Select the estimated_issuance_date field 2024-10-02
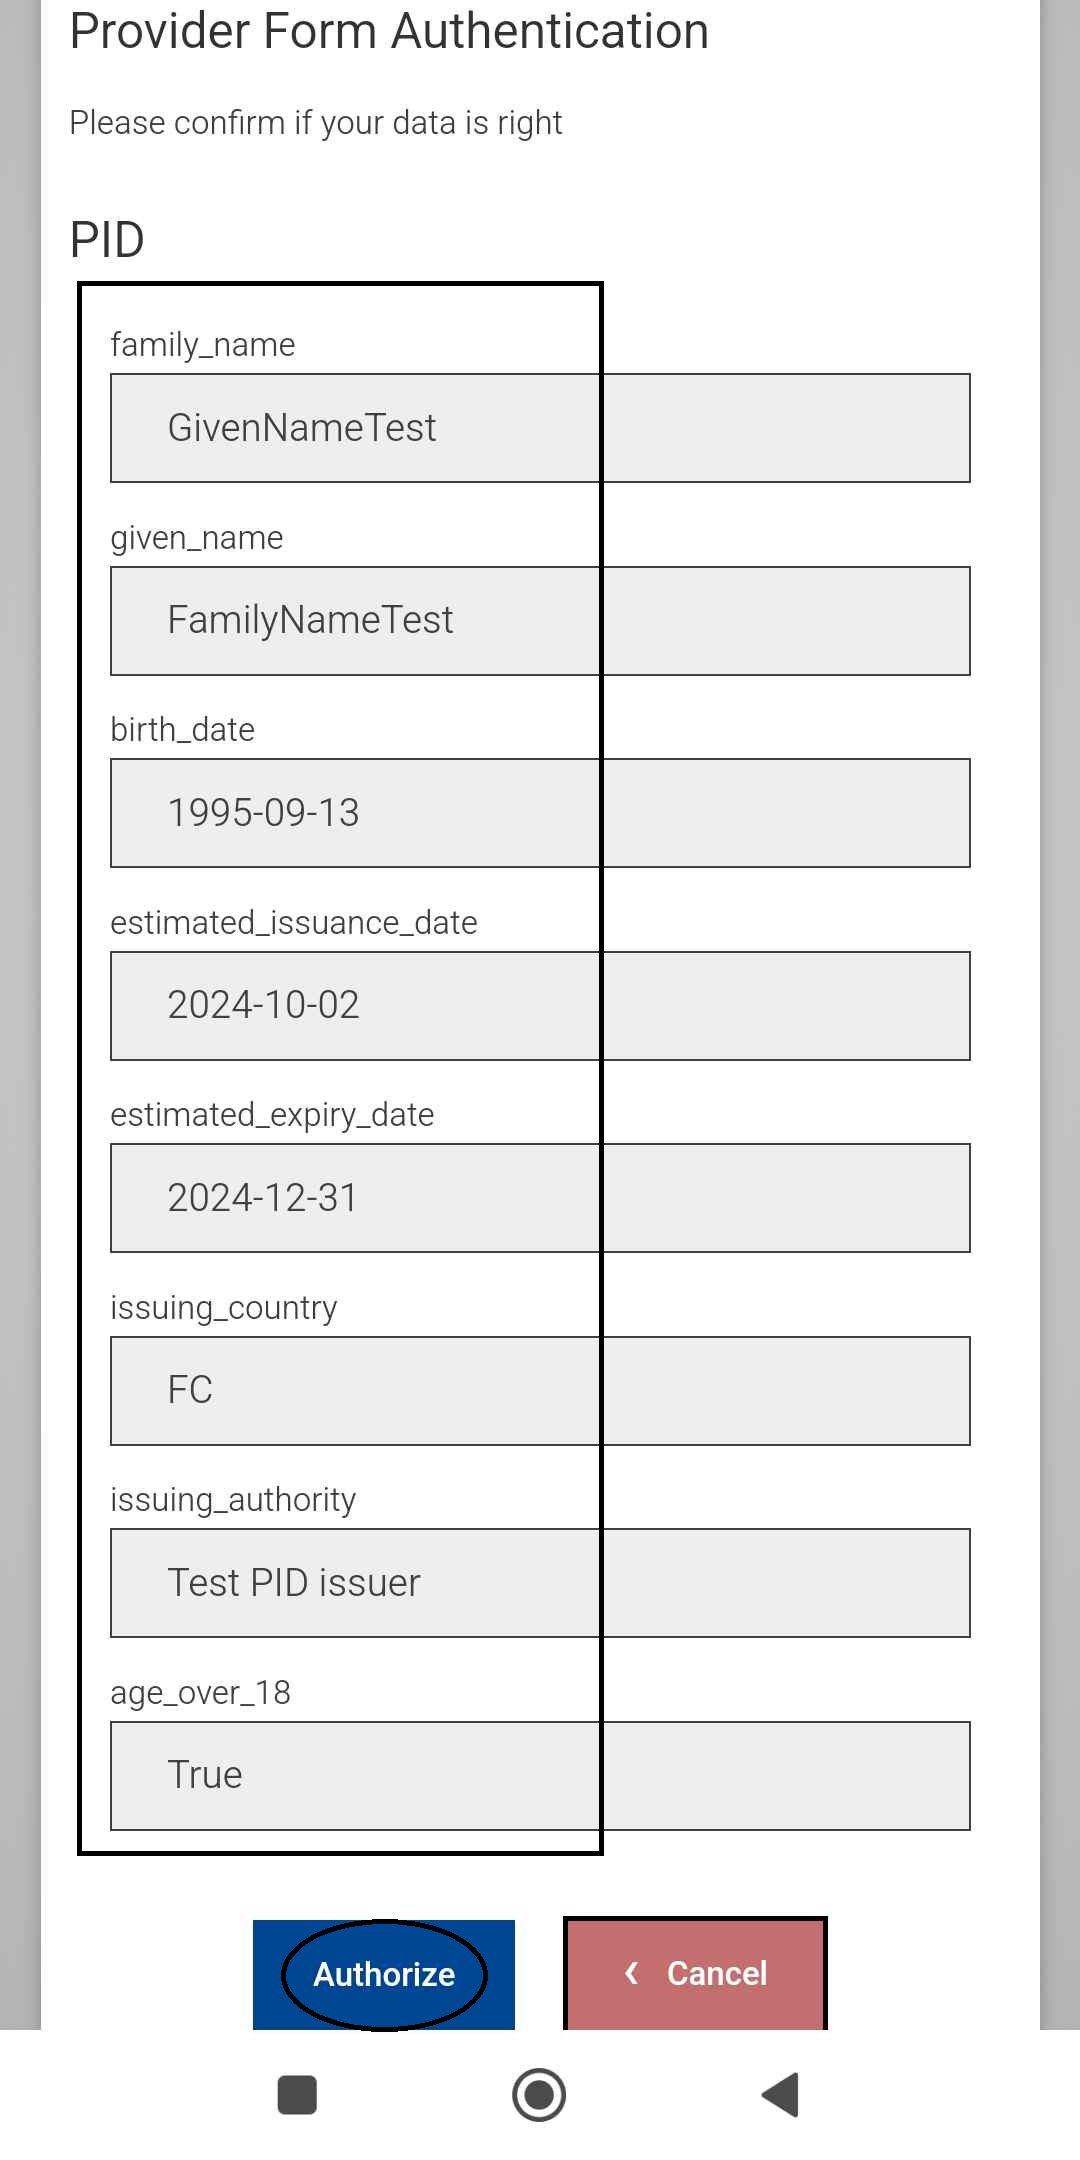The width and height of the screenshot is (1080, 2160). tap(540, 1006)
